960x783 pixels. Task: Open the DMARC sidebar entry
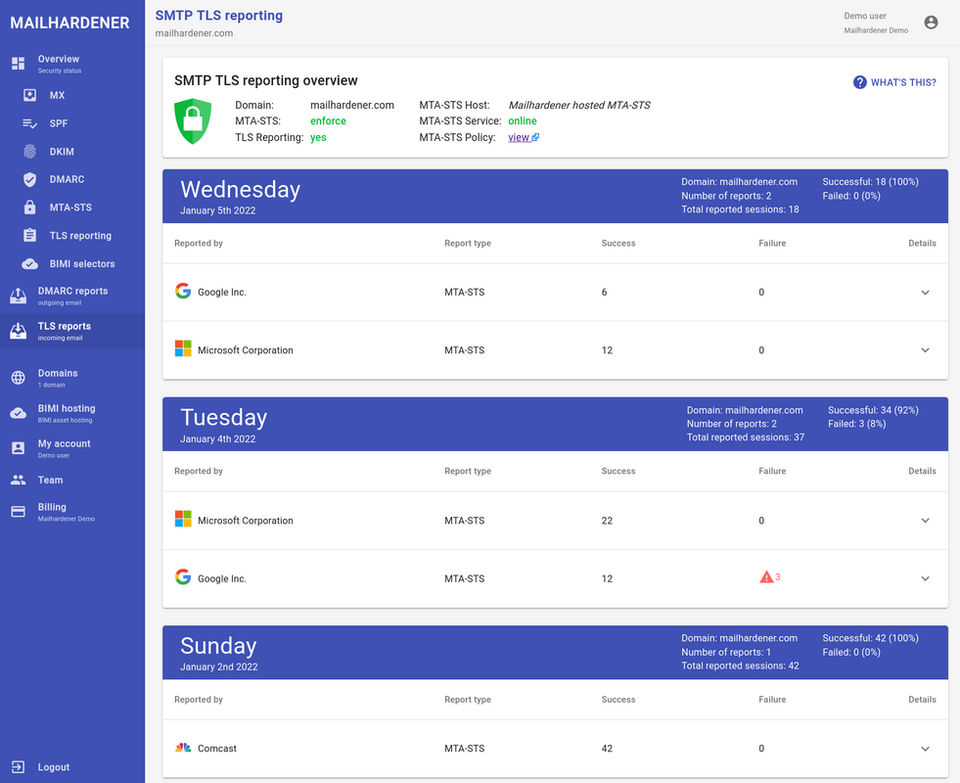pos(72,179)
